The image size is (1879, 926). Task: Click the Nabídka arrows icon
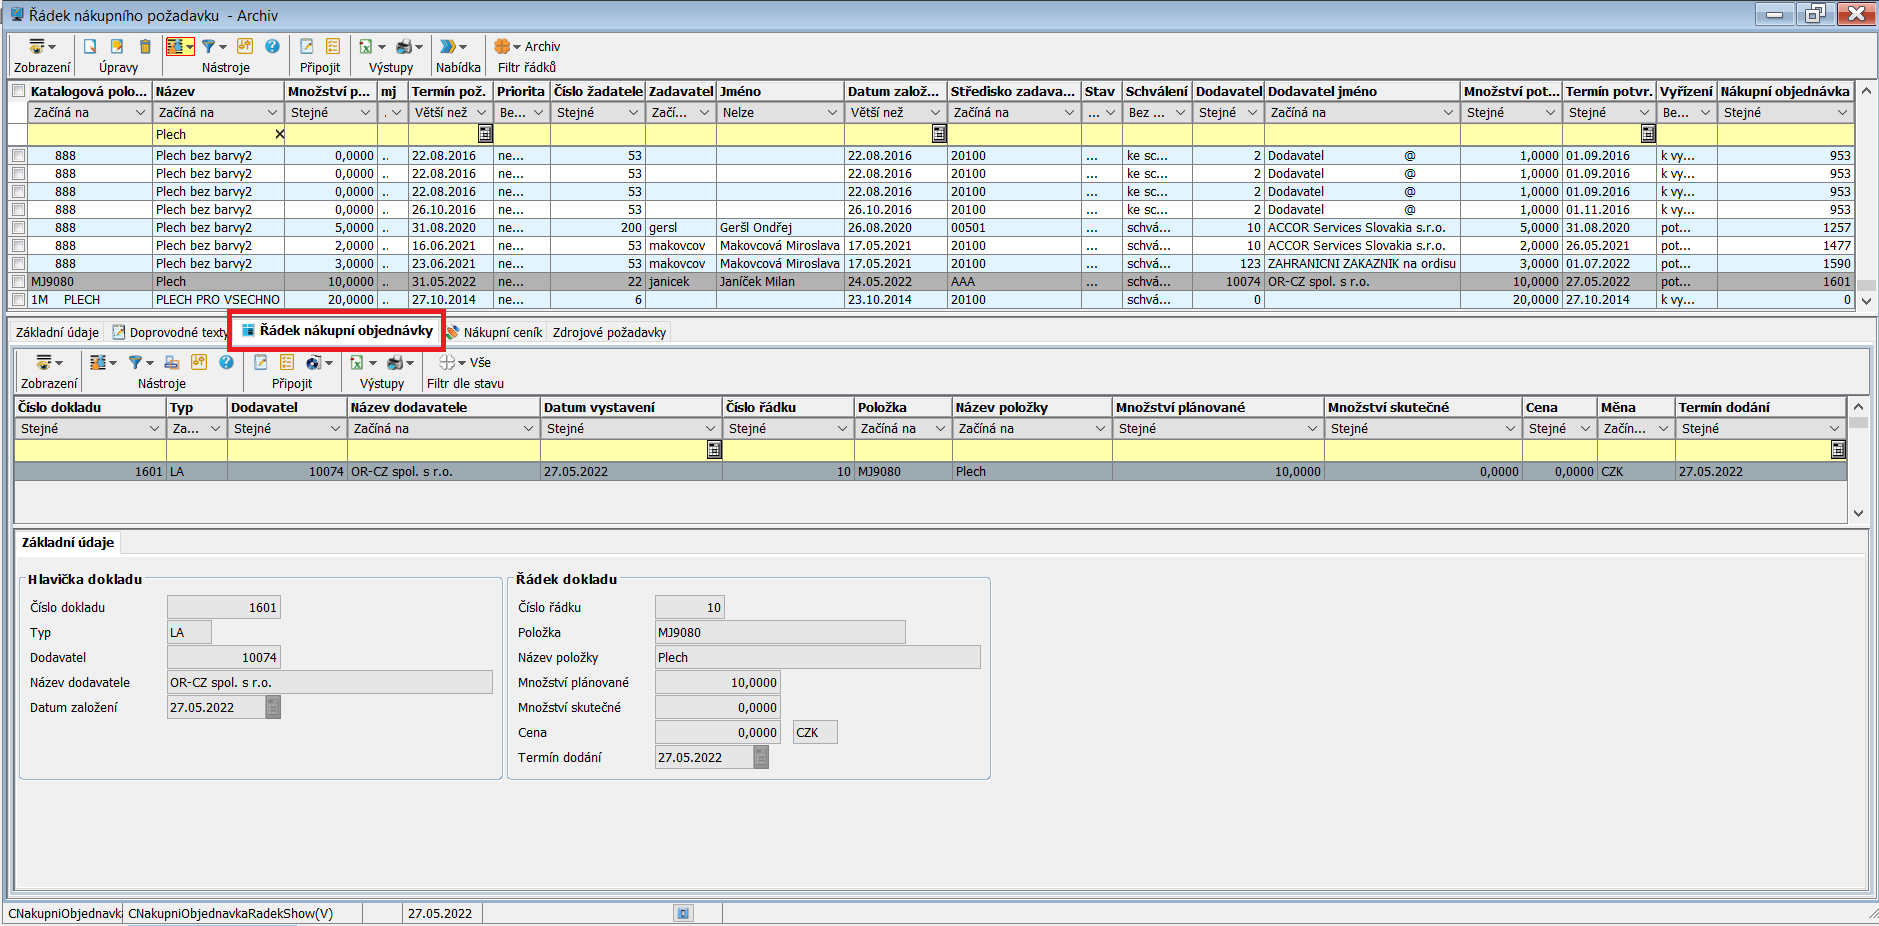tap(448, 47)
